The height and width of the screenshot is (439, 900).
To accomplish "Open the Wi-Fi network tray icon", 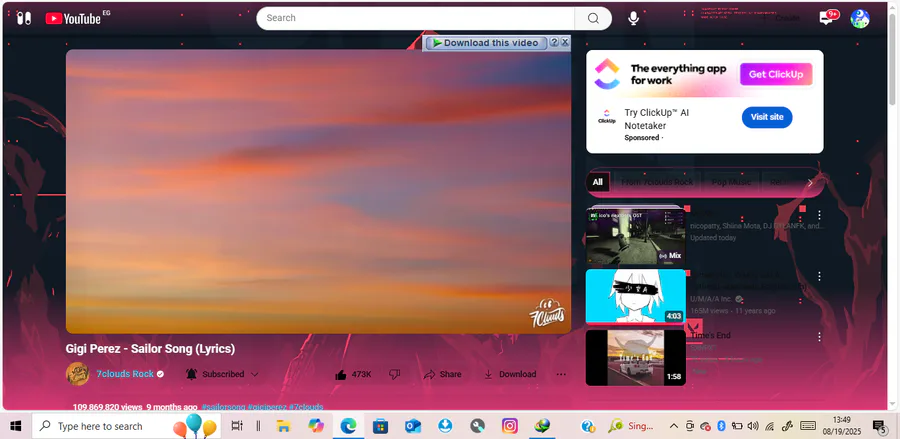I will 770,426.
